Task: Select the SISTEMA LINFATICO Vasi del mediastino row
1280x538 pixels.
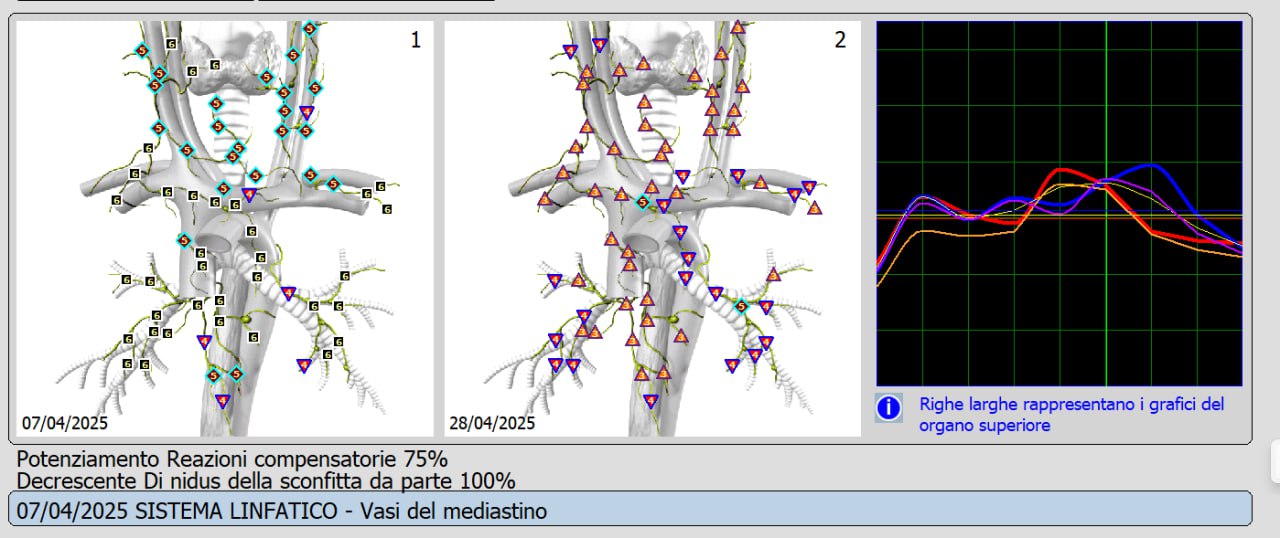Action: tap(630, 509)
